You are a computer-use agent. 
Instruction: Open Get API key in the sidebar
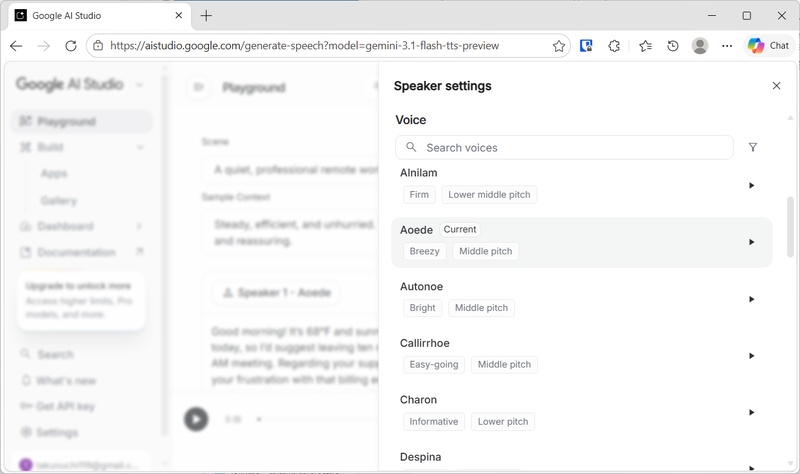(57, 406)
